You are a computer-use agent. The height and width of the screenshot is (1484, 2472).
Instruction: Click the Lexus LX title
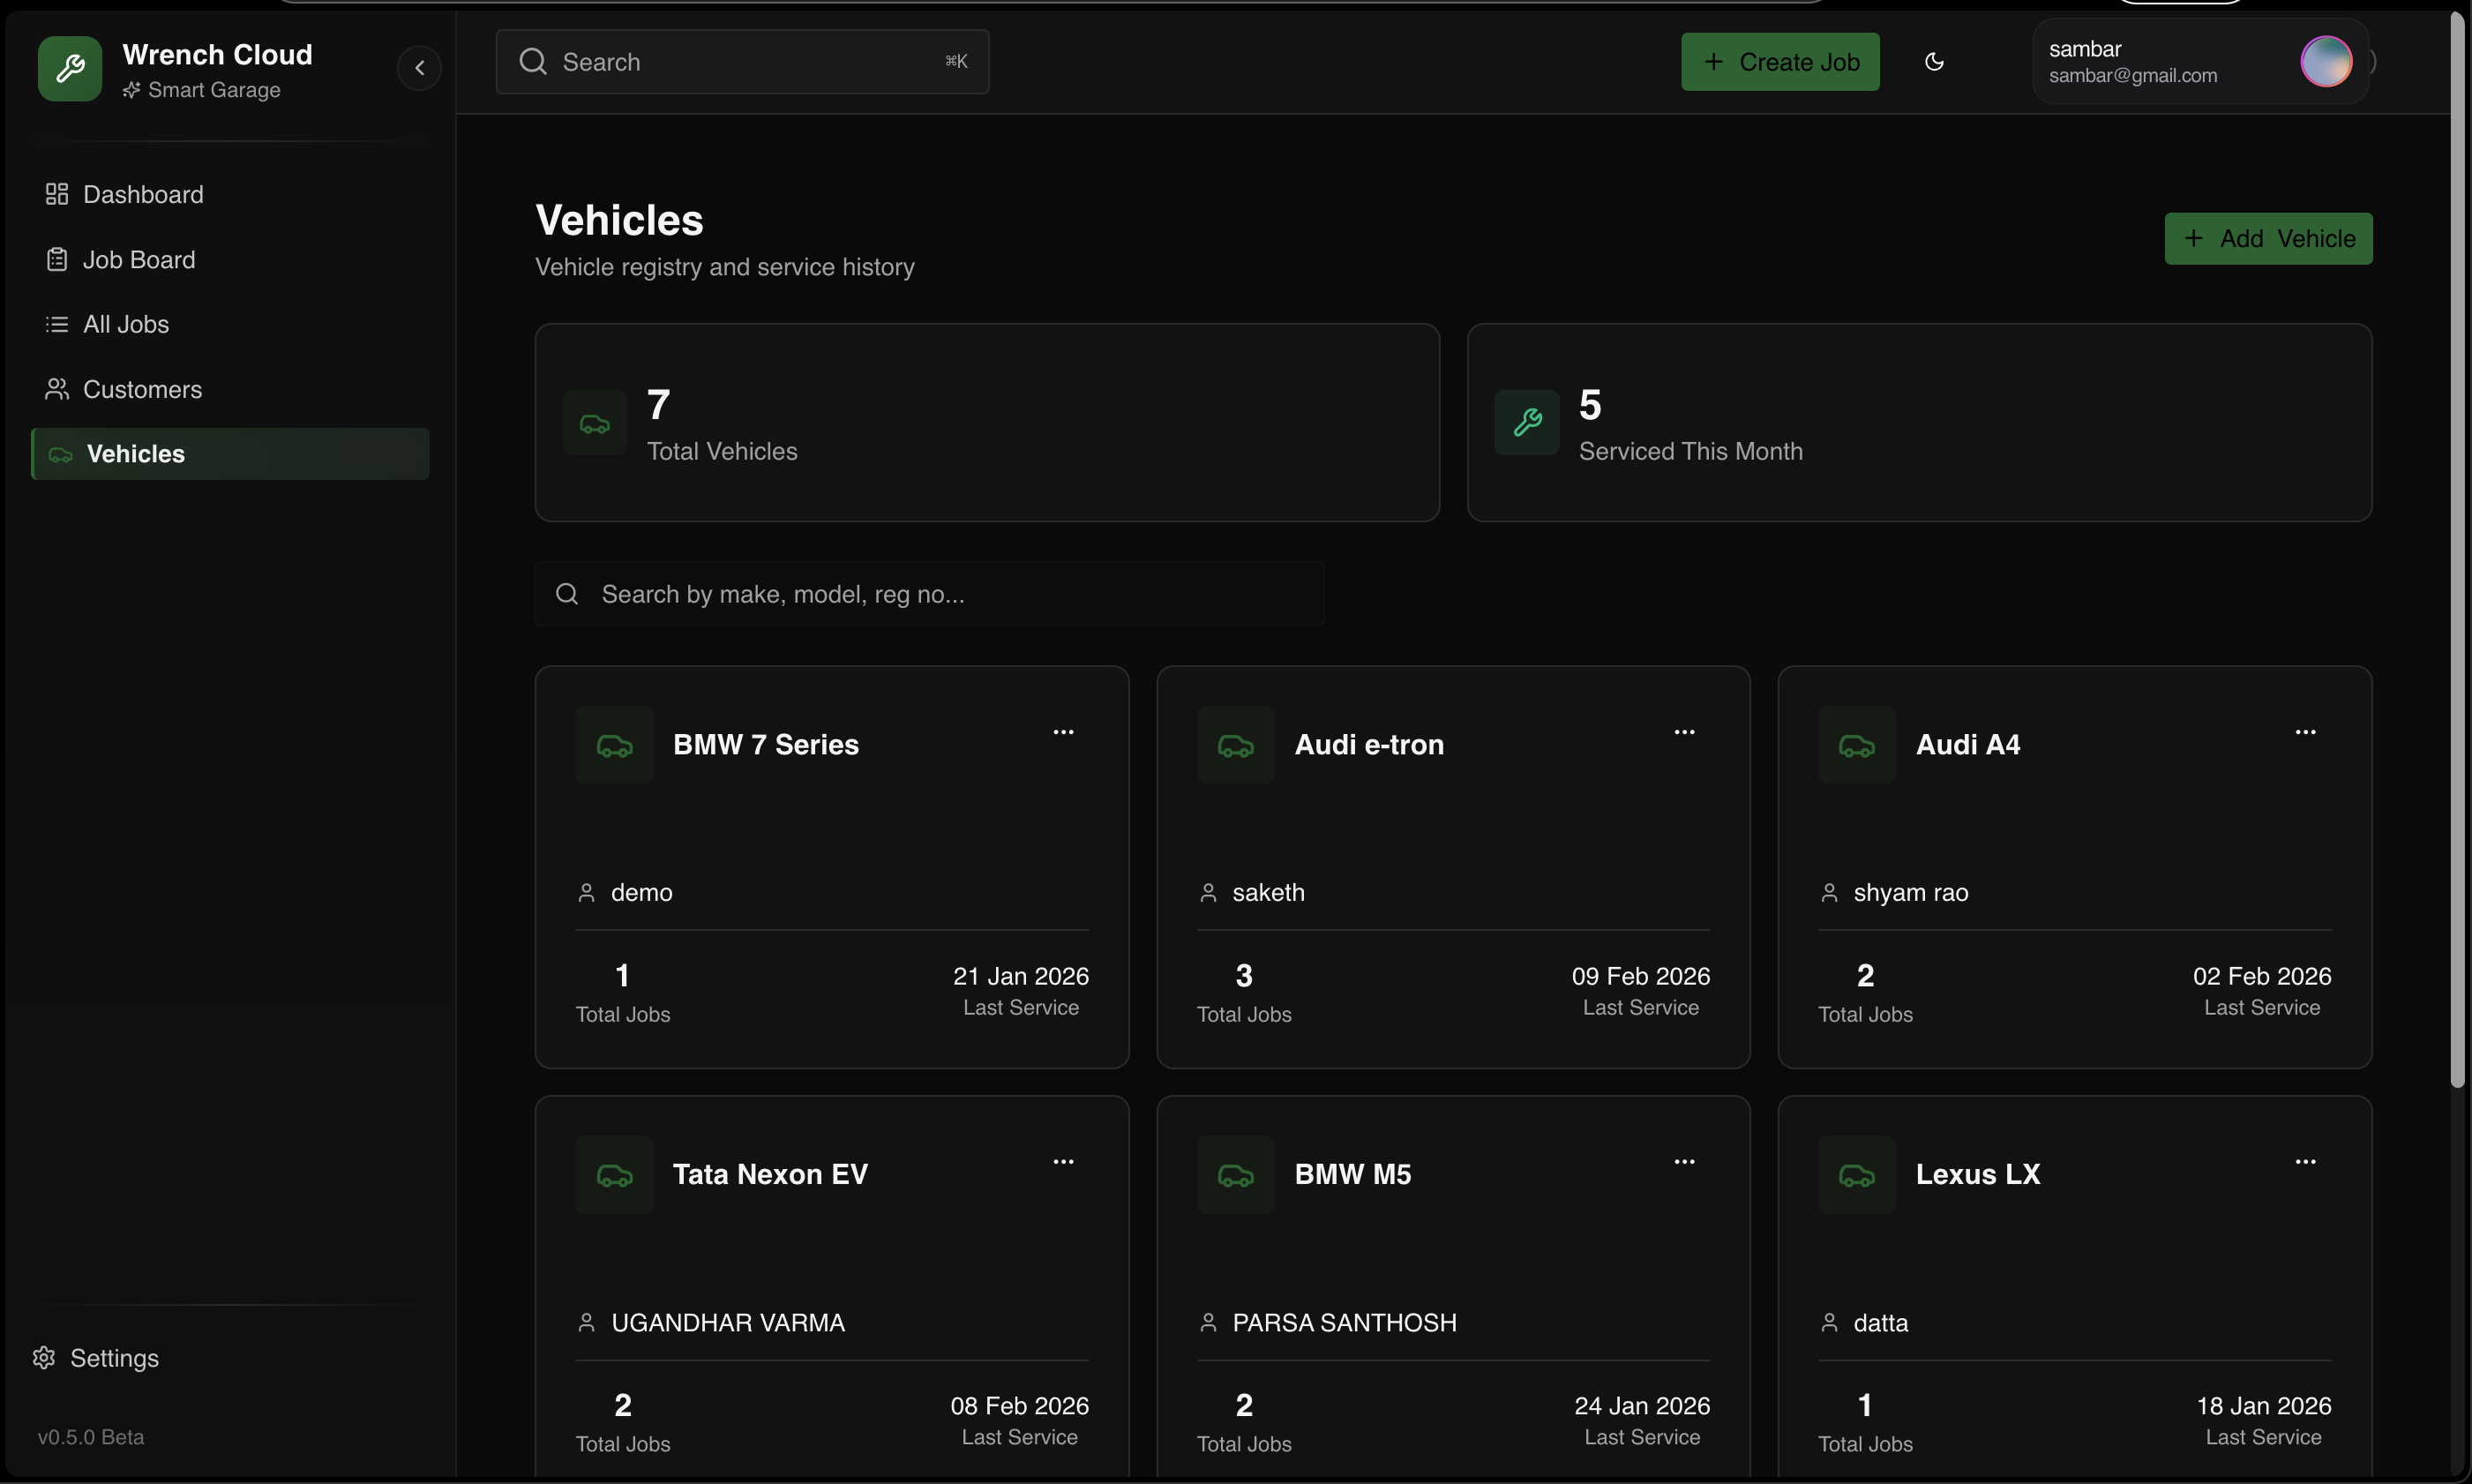pyautogui.click(x=1978, y=1175)
